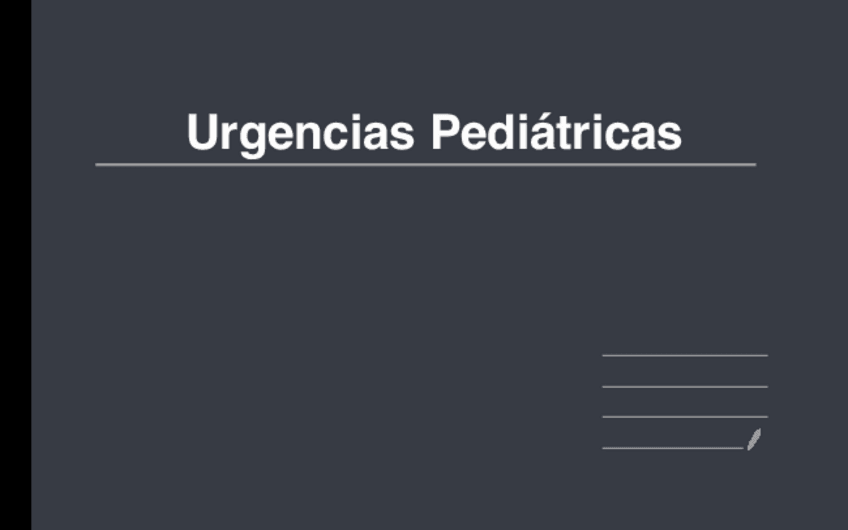The image size is (848, 530).
Task: Click the right end of the top note line
Action: tap(765, 355)
